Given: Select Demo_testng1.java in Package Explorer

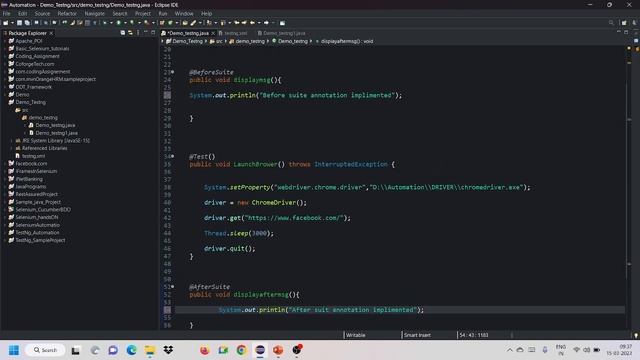Looking at the screenshot, I should point(56,133).
